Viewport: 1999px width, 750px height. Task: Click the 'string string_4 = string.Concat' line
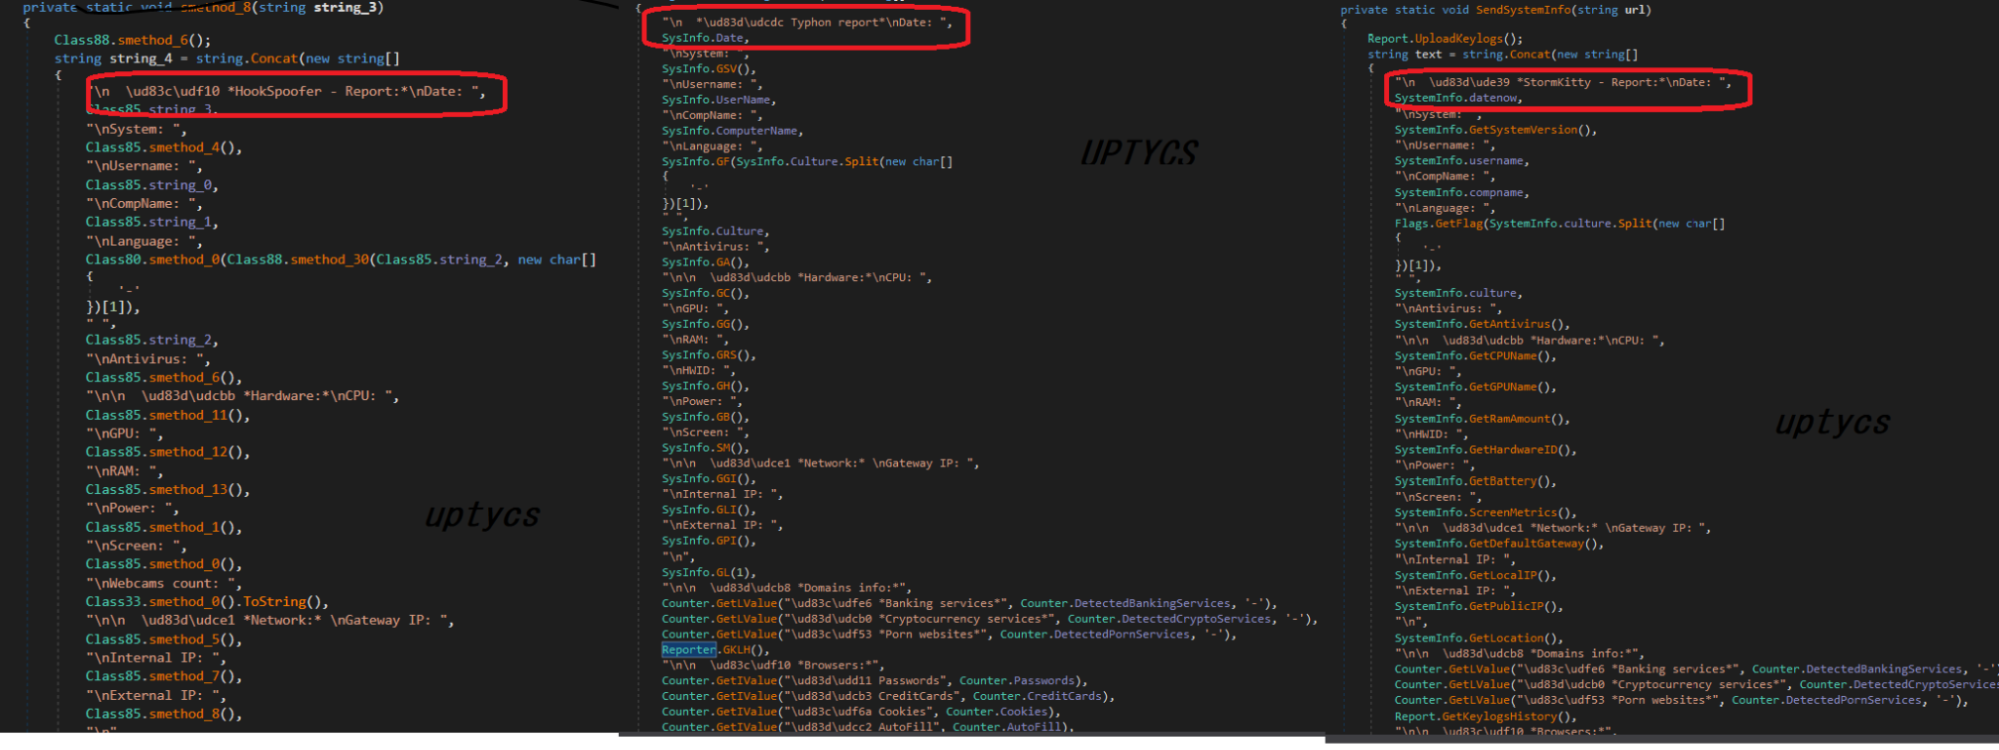click(x=227, y=59)
